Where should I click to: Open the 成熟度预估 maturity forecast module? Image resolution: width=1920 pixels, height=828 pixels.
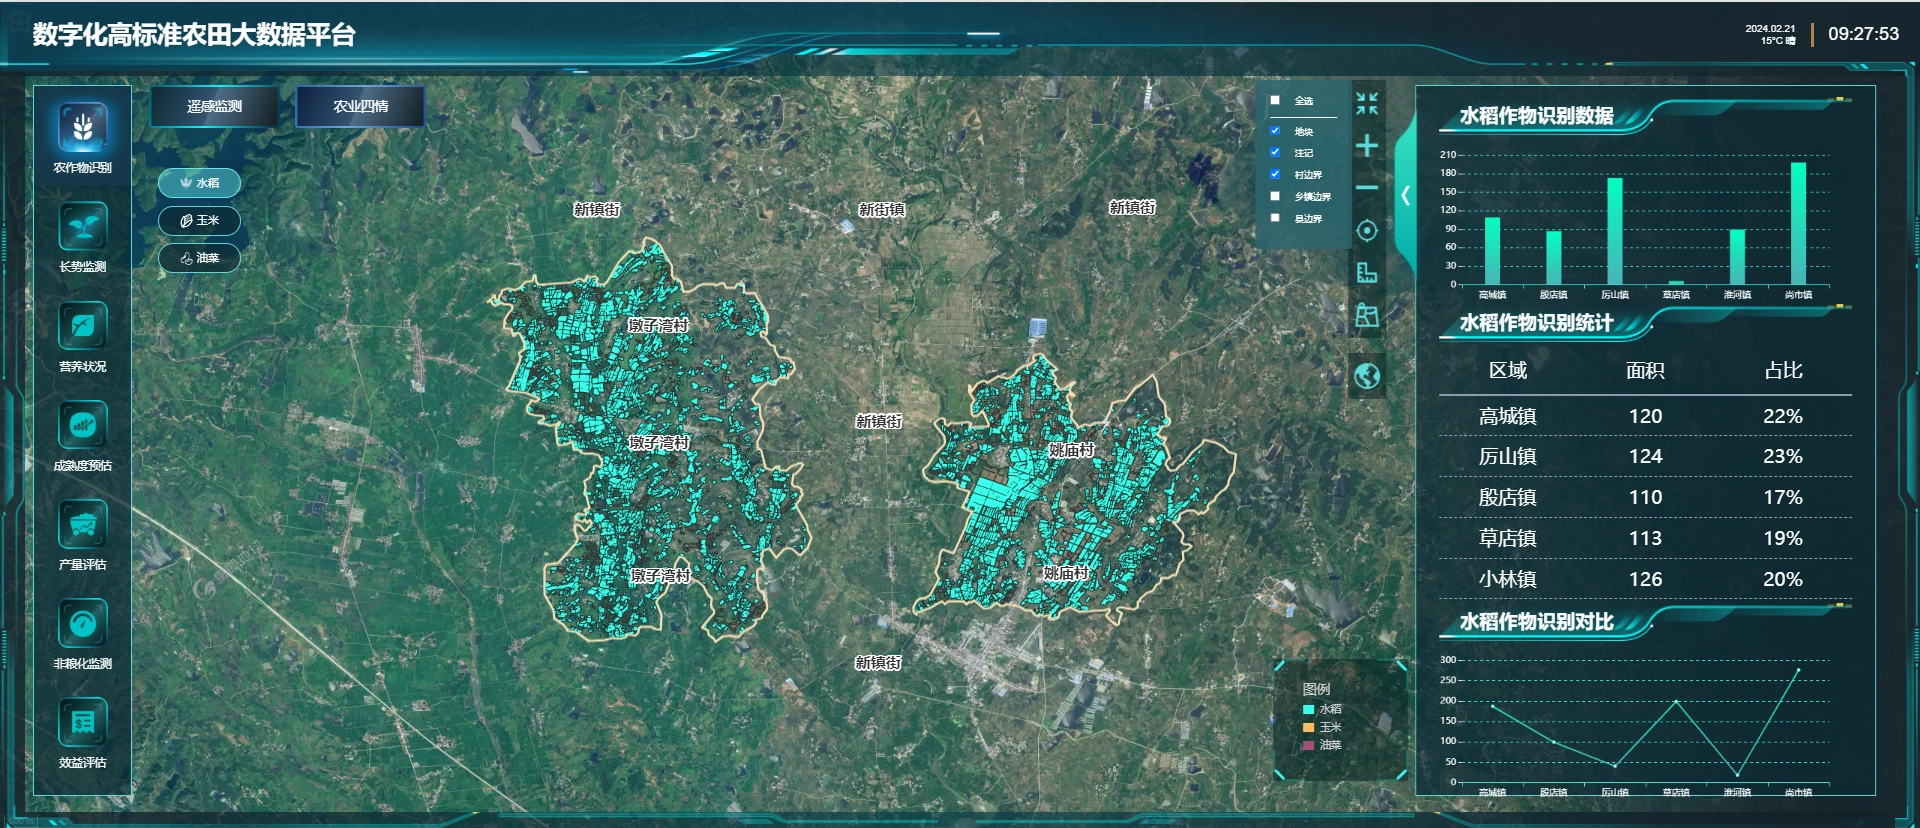point(83,436)
